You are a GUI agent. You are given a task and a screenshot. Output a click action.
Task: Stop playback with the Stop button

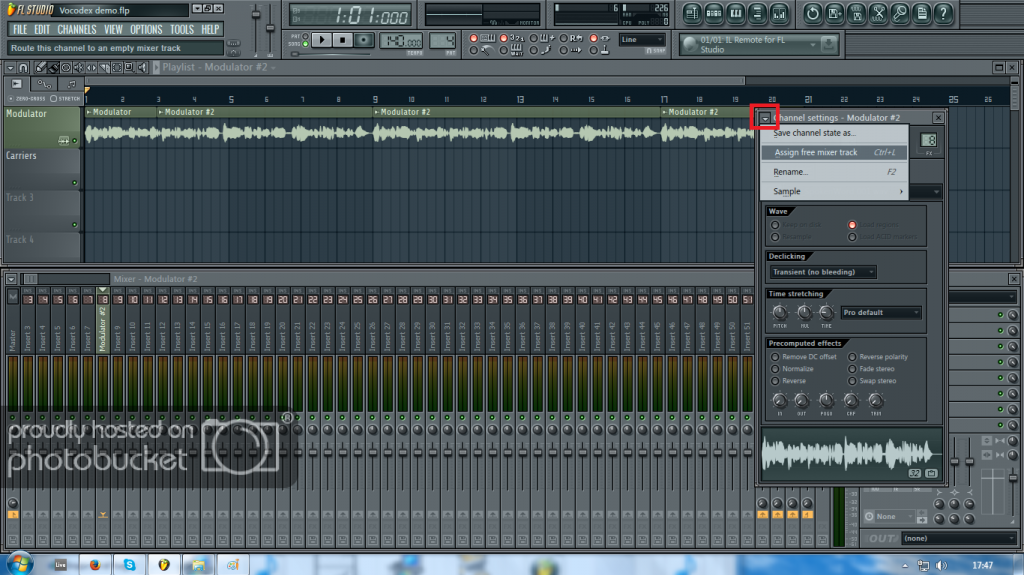click(x=343, y=40)
